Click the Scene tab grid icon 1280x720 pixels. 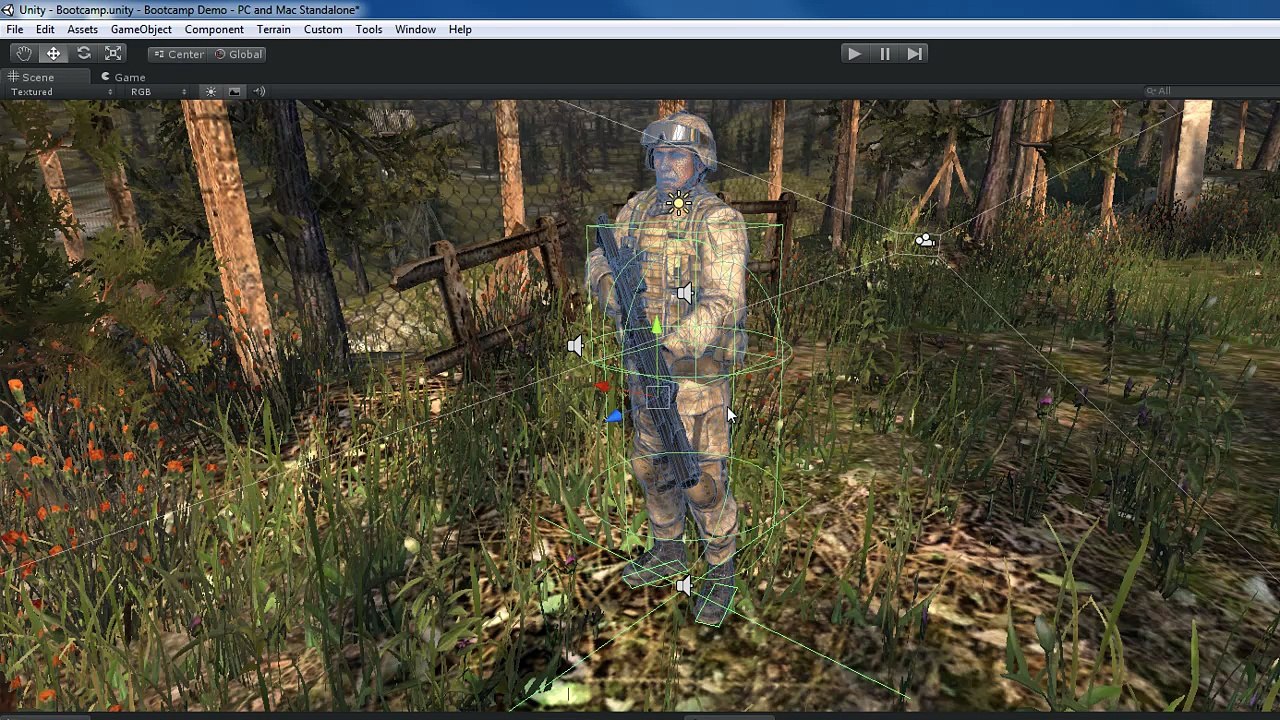point(14,77)
